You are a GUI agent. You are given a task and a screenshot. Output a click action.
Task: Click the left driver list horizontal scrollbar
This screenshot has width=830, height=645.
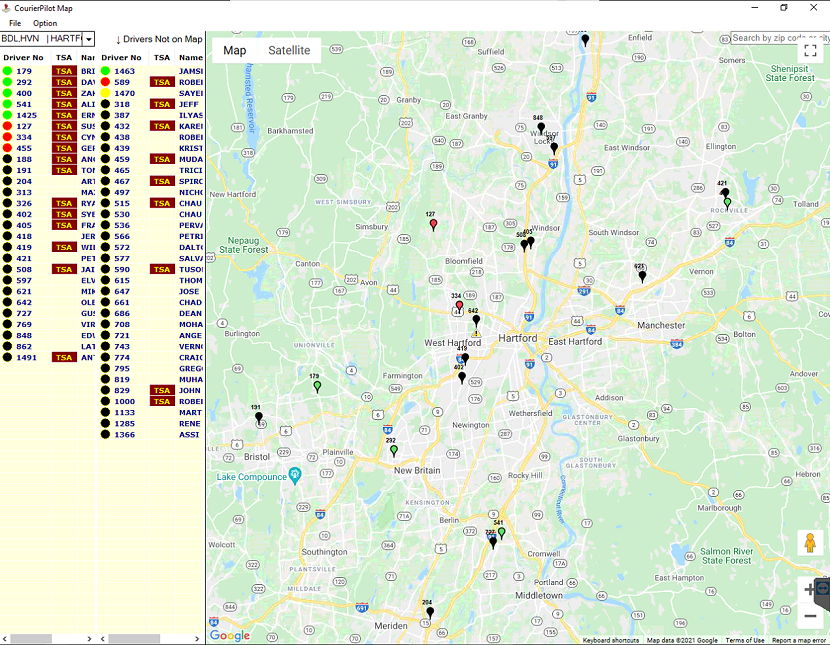tap(48, 639)
